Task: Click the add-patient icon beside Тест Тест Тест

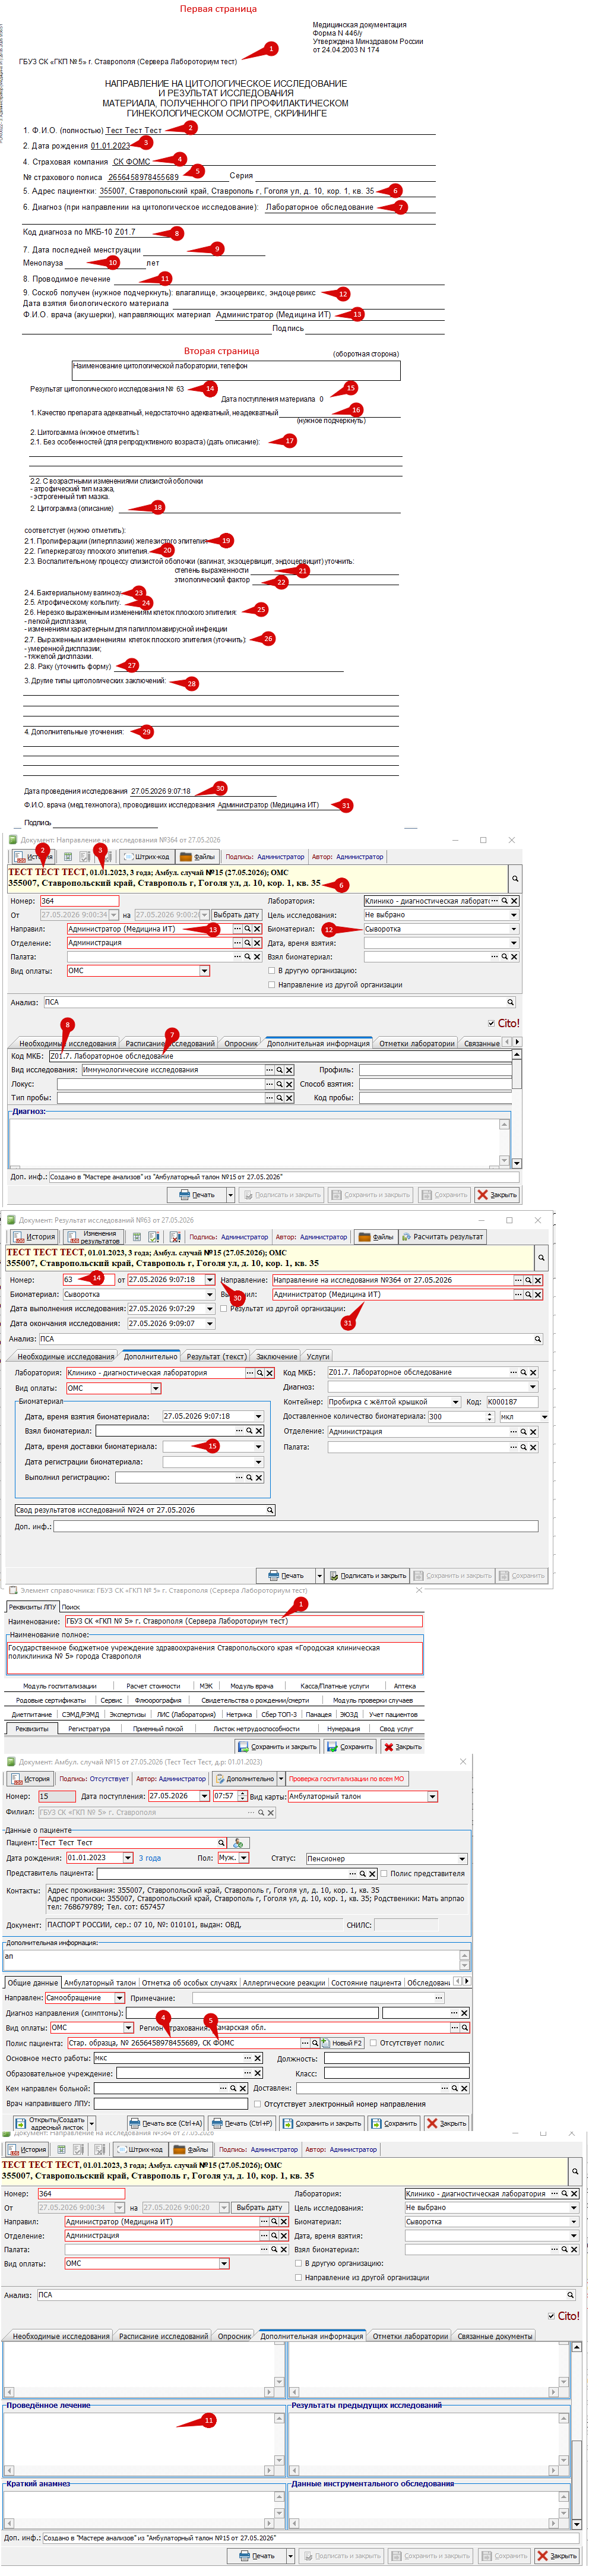Action: pos(238,1842)
